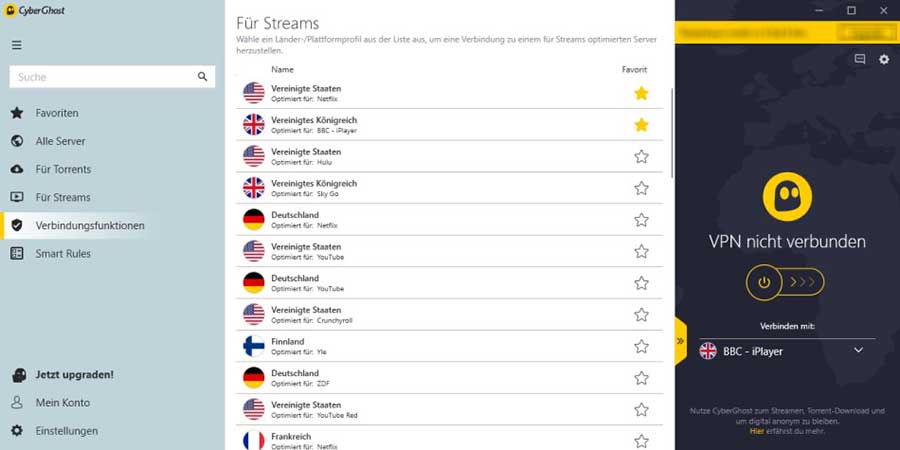This screenshot has height=450, width=900.
Task: Collapse the server list with the yellow arrow tab
Action: tap(680, 341)
